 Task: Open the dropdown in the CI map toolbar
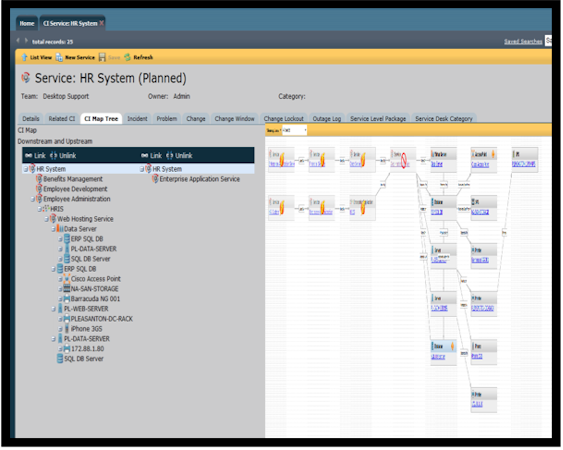(294, 130)
